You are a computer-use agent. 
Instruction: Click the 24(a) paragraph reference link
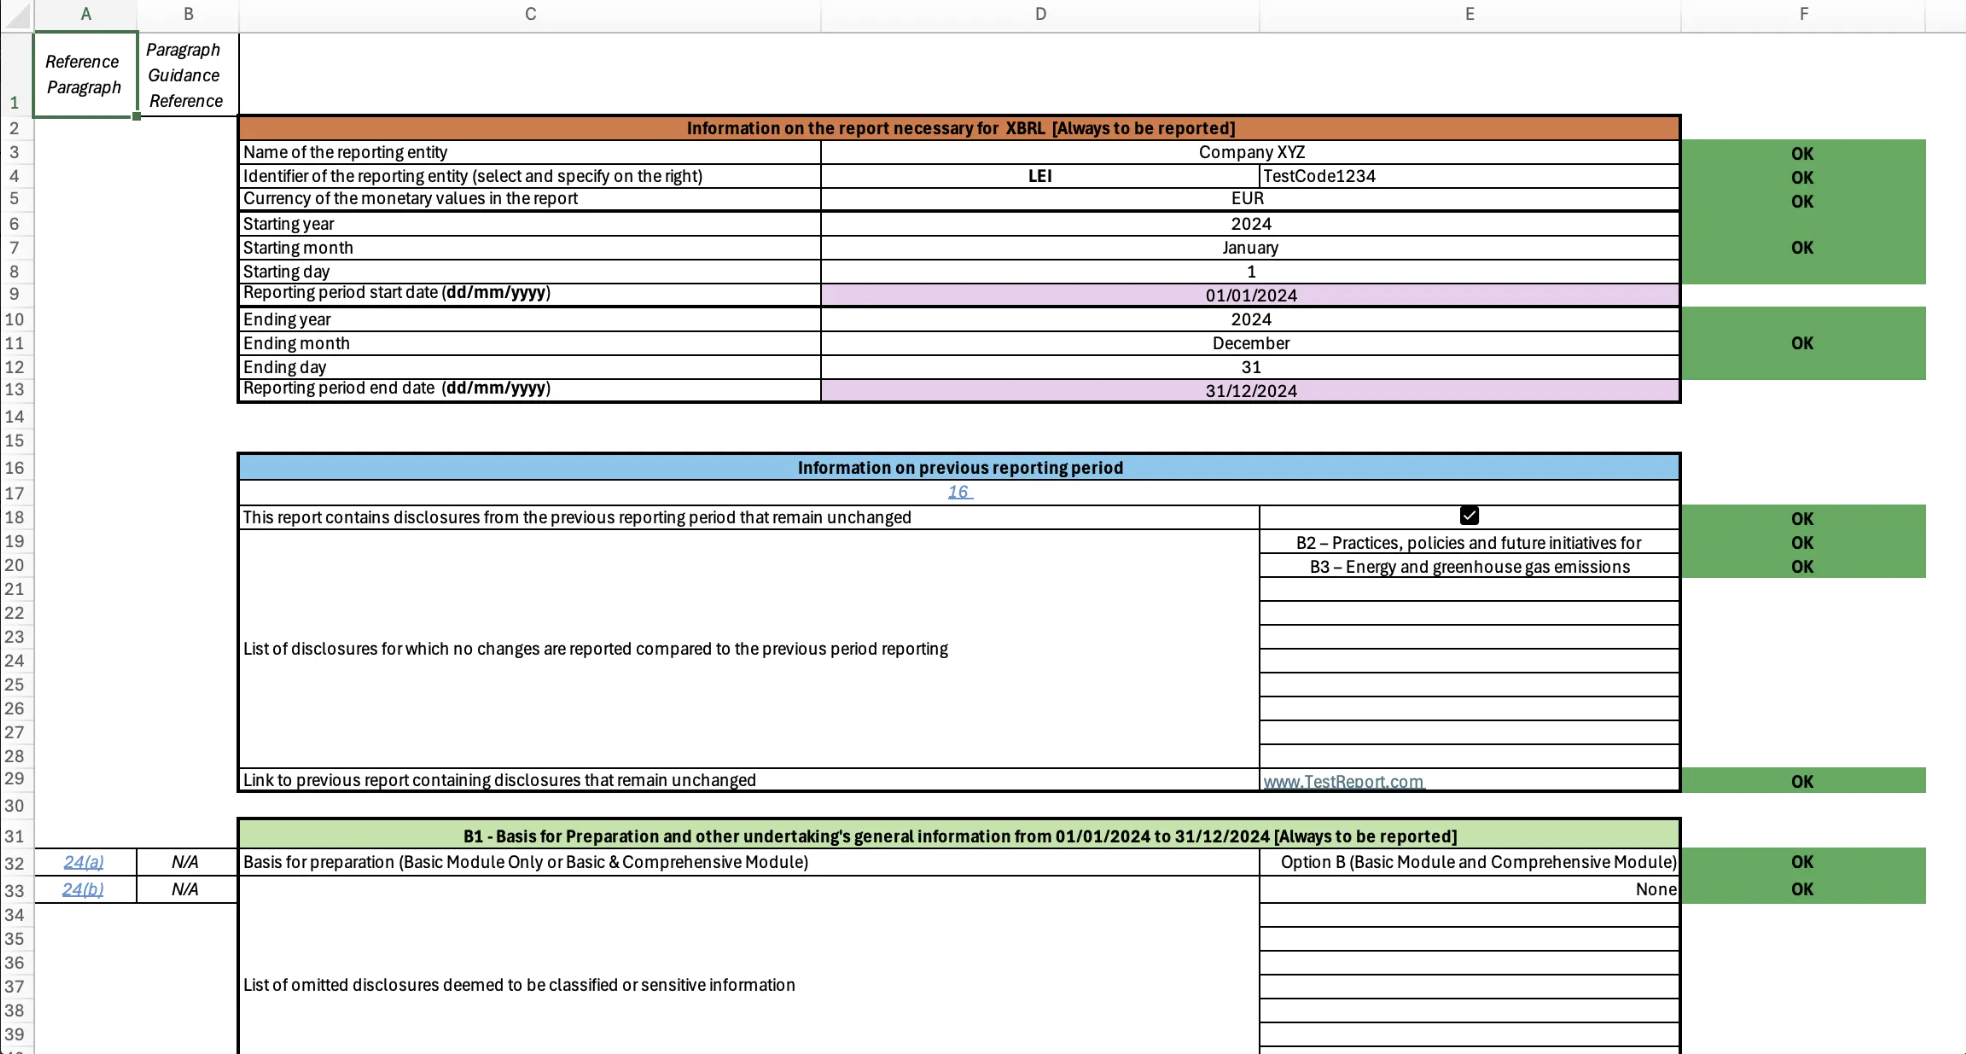[85, 862]
